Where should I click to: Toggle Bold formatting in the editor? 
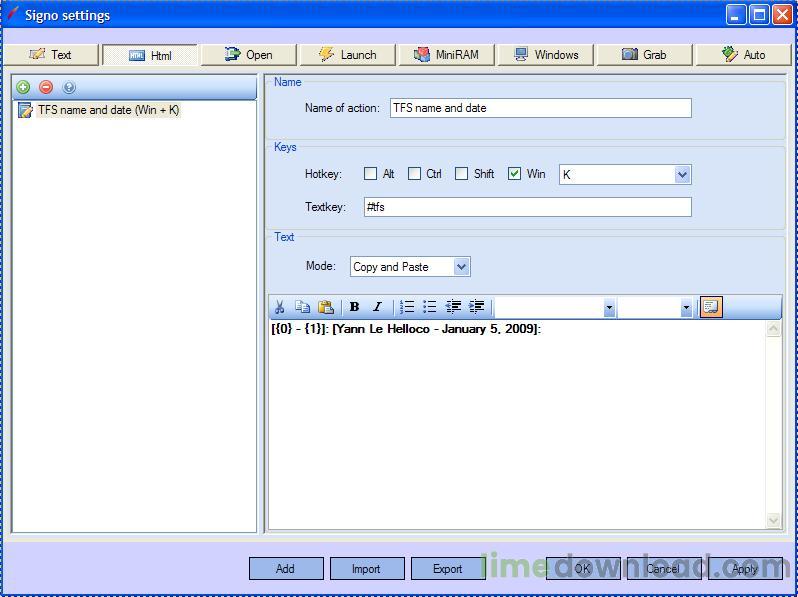(355, 307)
